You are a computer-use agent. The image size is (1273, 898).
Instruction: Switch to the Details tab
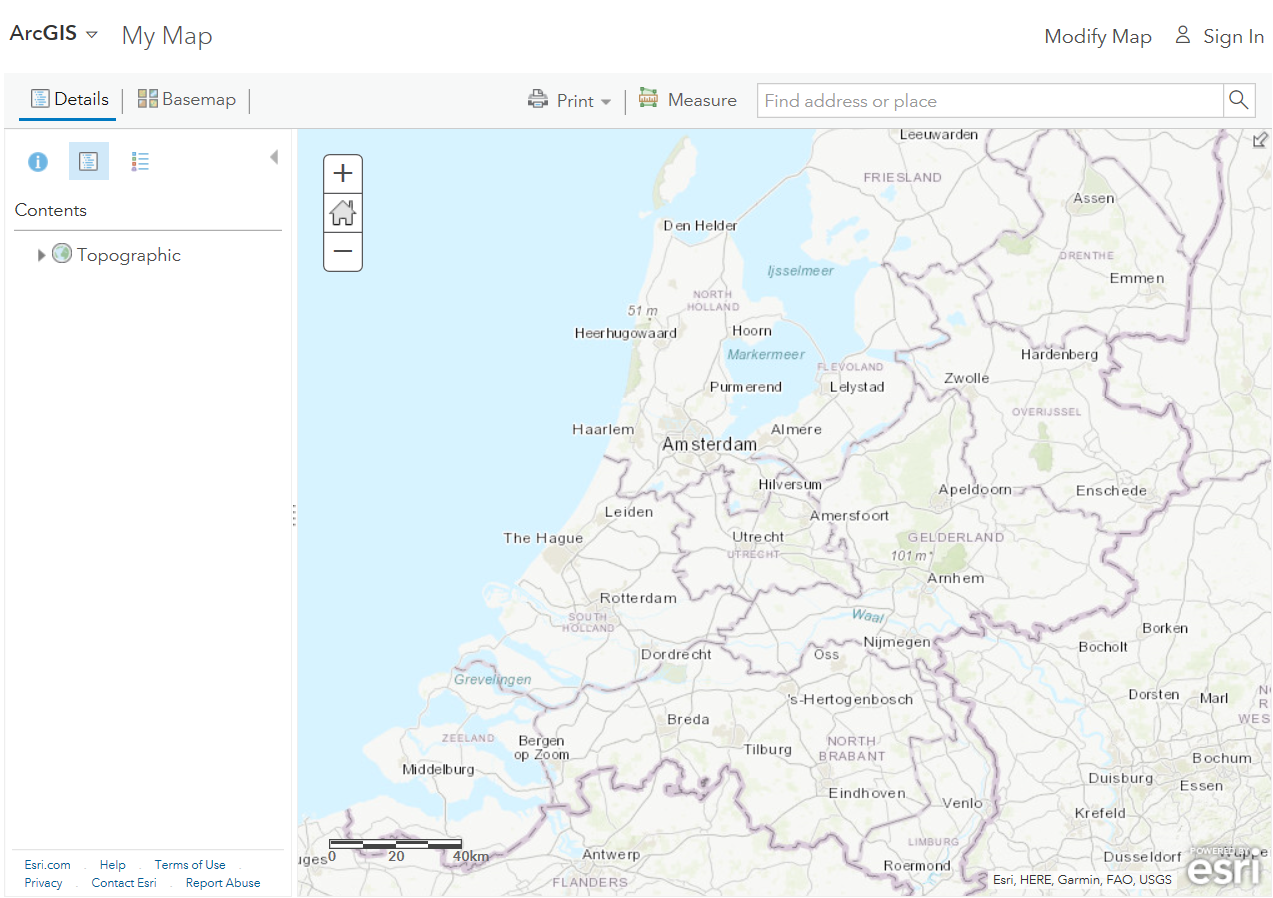pos(68,99)
